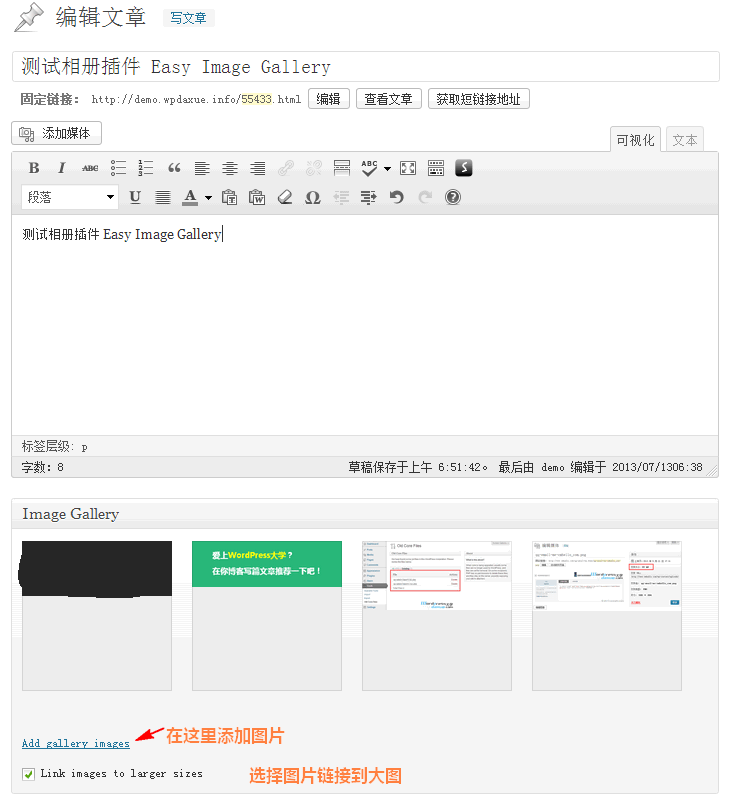
Task: Insert a numbered list
Action: point(146,168)
